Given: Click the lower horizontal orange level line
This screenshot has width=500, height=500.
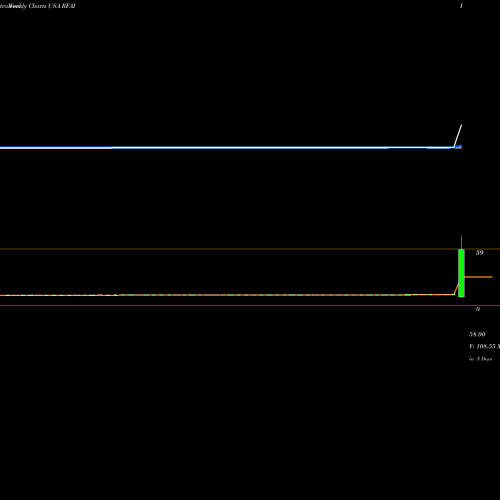Looking at the screenshot, I should pos(250,305).
